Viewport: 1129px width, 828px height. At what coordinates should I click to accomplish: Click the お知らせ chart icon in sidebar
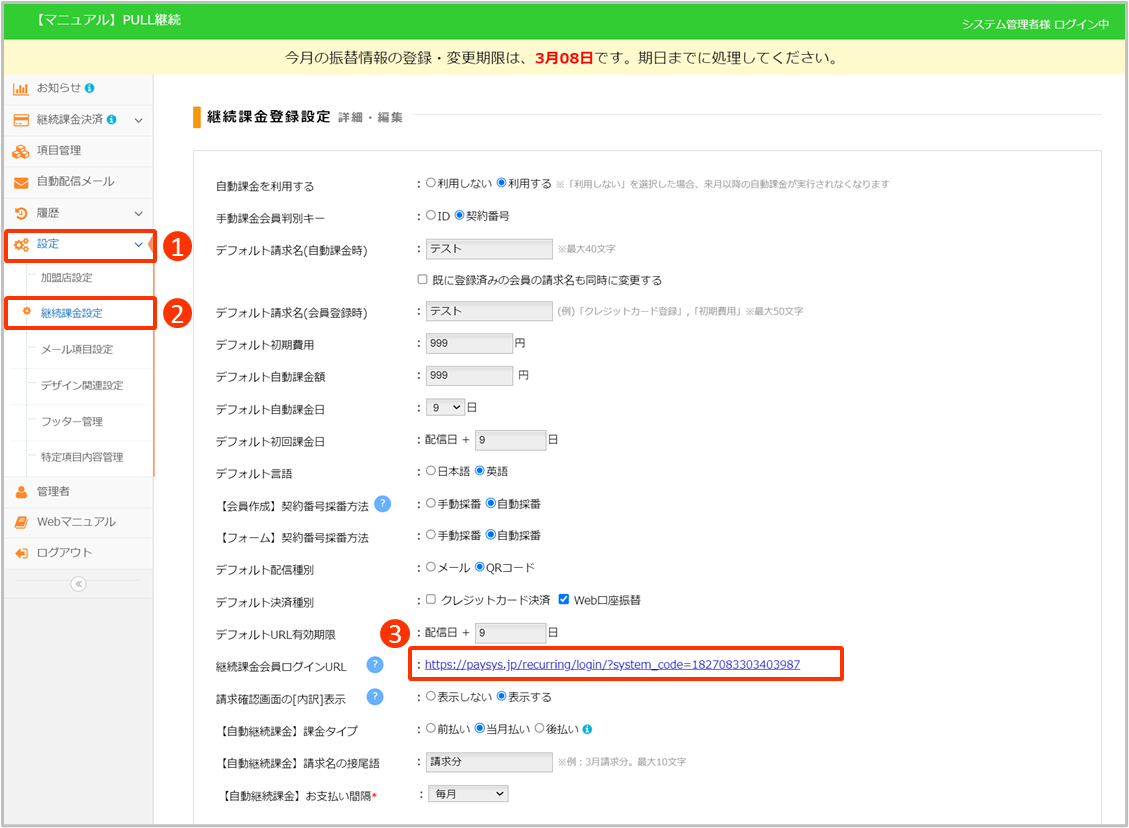20,89
